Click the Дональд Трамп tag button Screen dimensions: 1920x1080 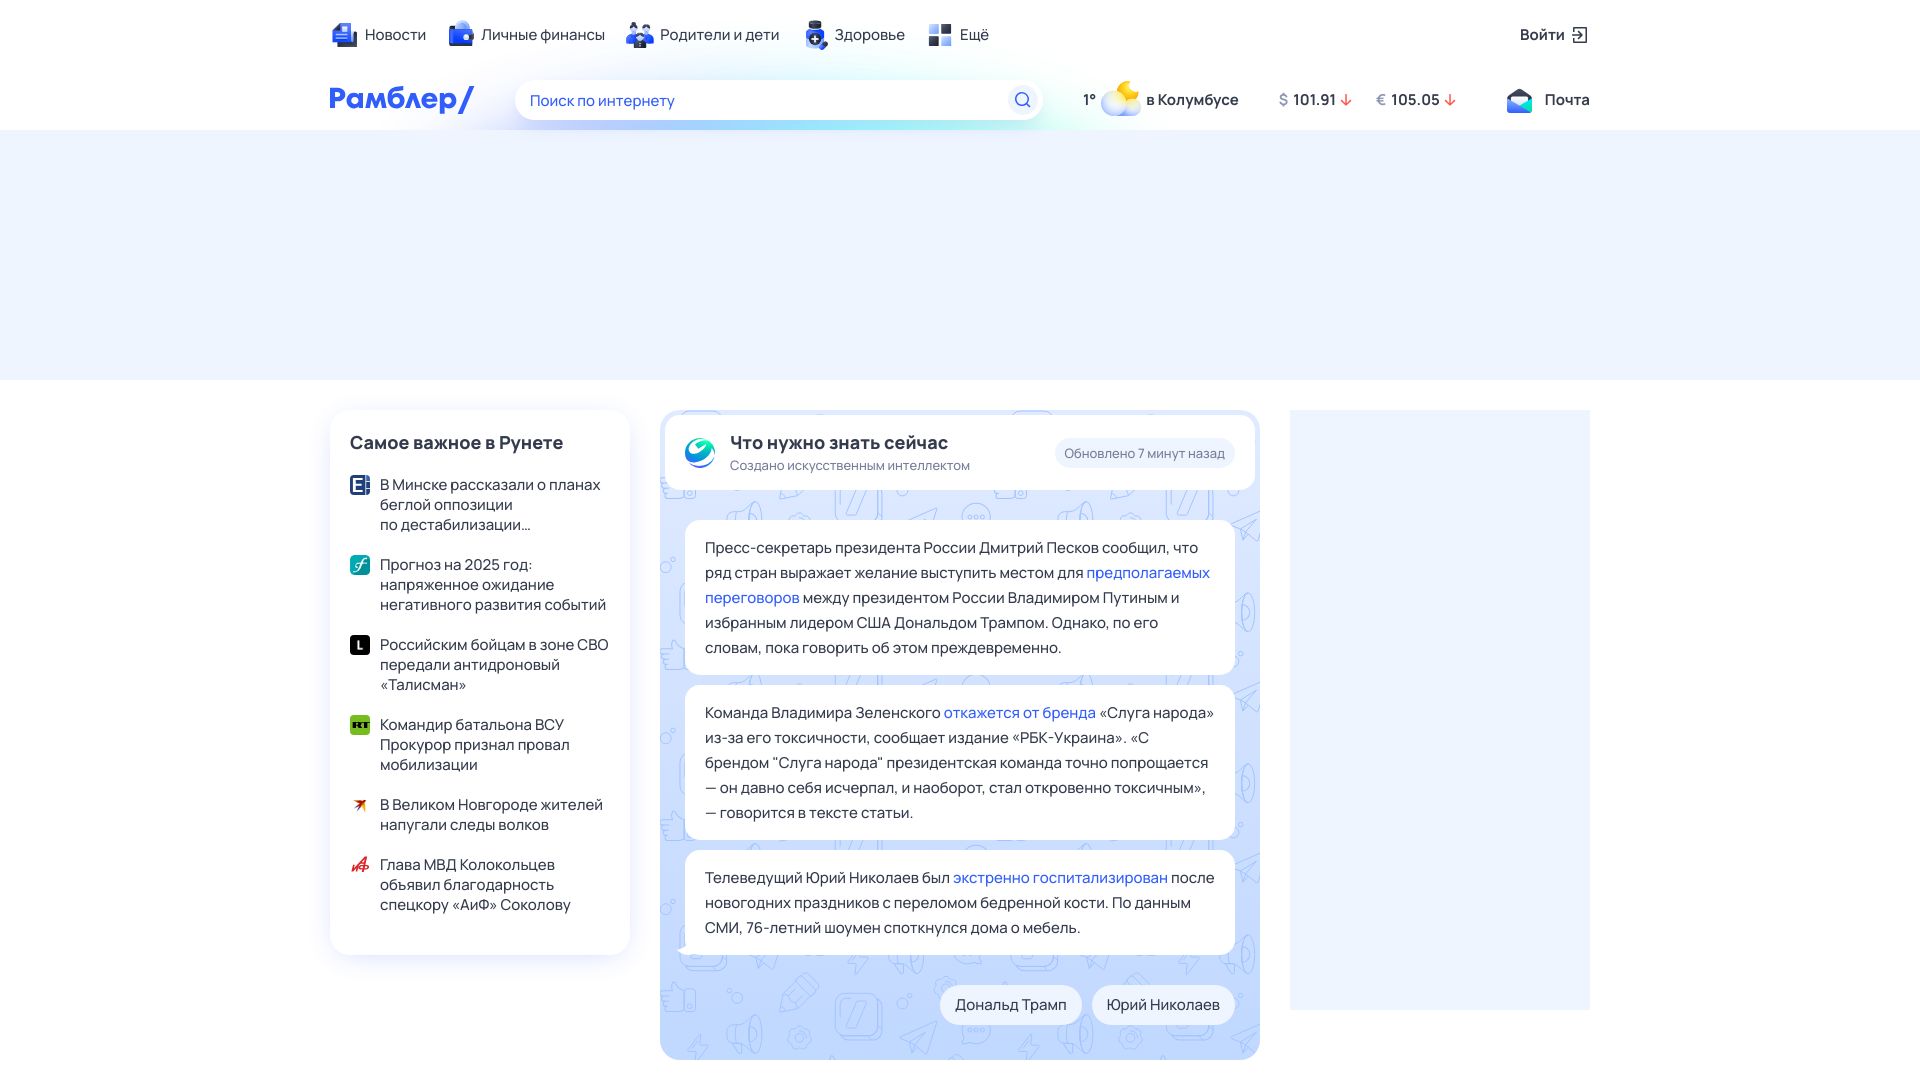pos(1011,1005)
